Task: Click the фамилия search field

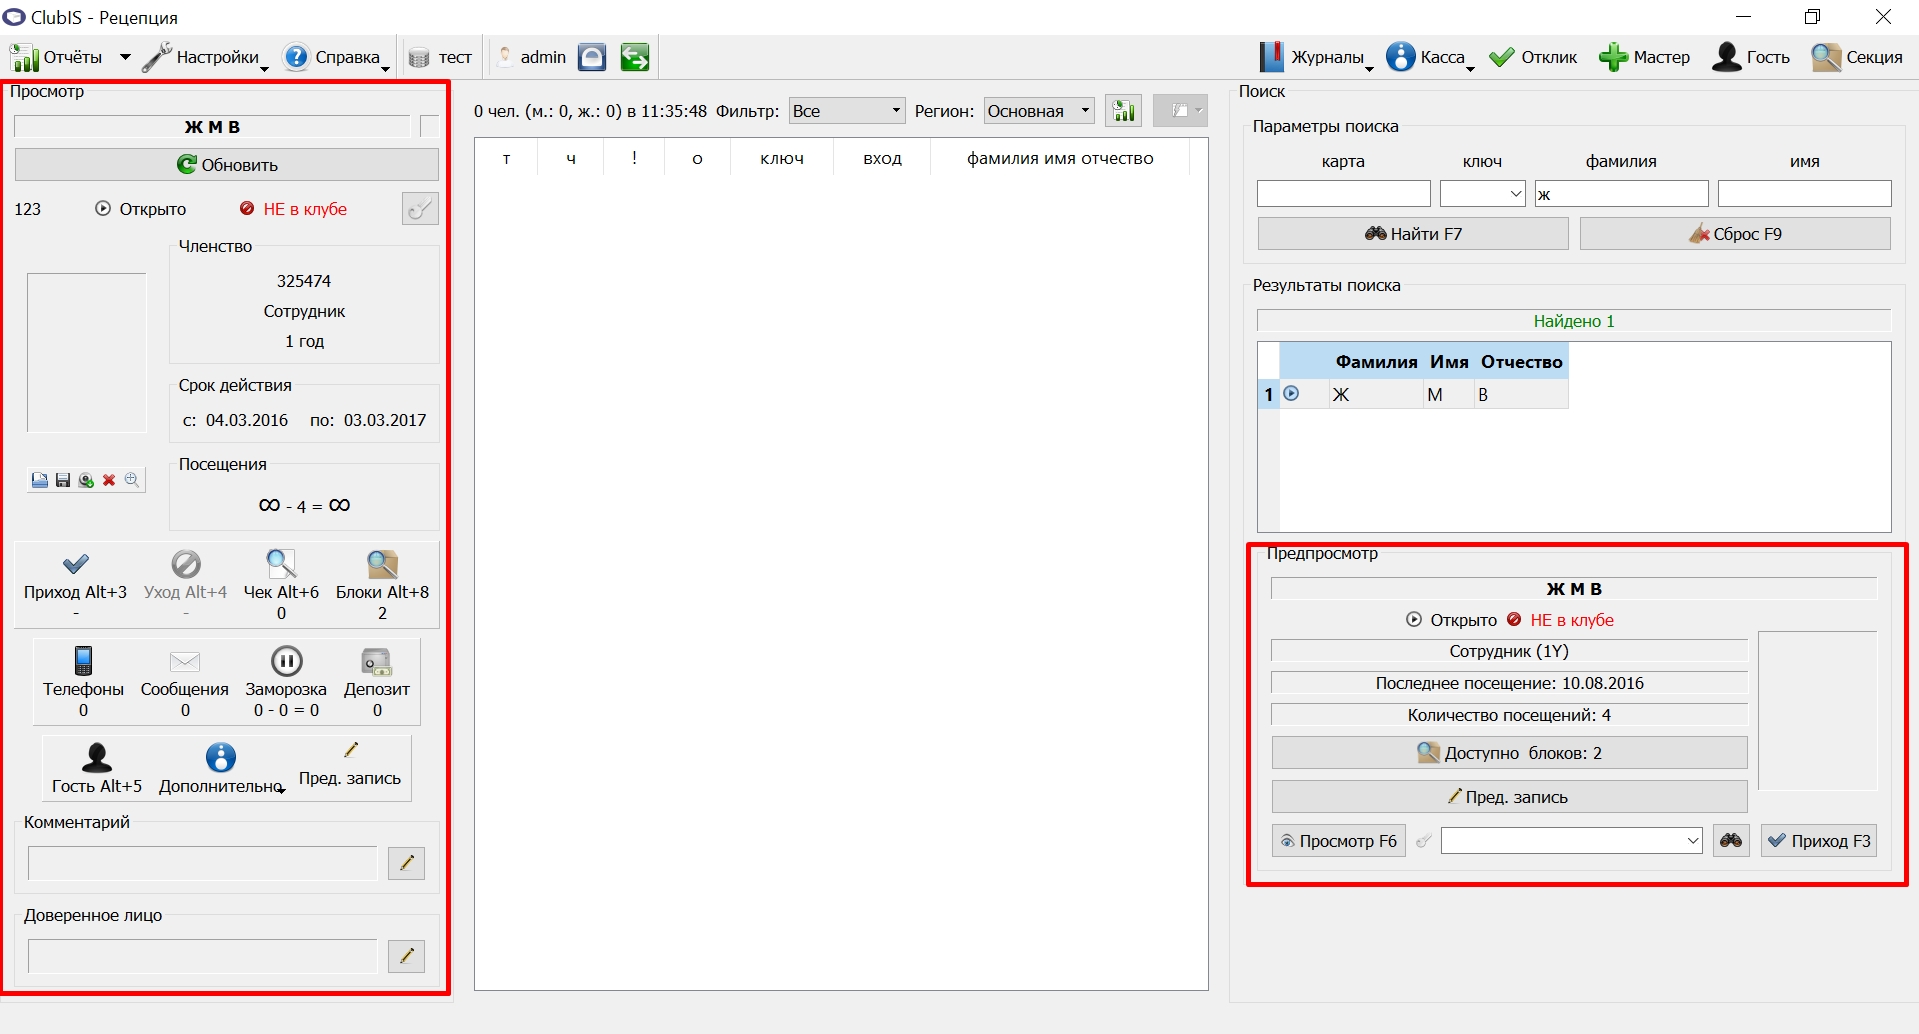Action: pyautogui.click(x=1621, y=194)
